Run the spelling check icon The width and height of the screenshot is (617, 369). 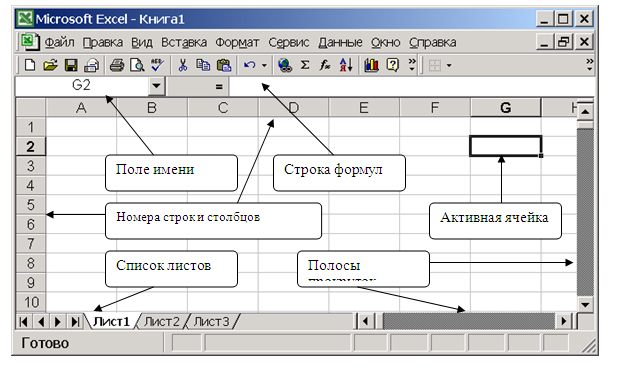(157, 65)
